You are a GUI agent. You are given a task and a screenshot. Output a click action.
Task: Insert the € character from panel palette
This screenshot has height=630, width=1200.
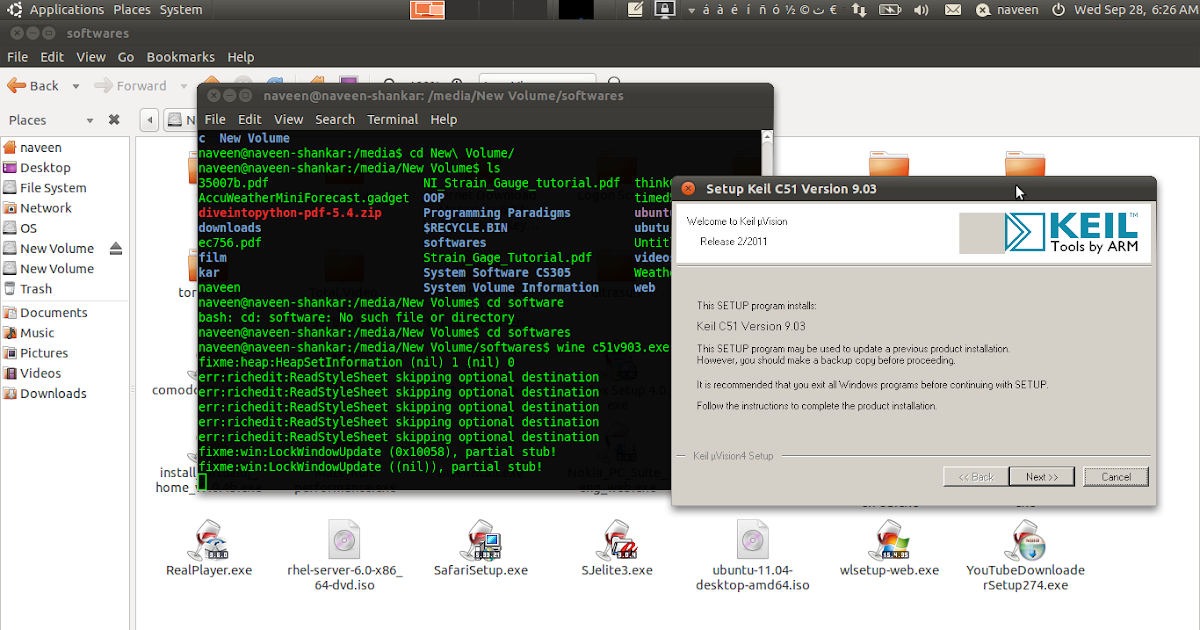[833, 10]
